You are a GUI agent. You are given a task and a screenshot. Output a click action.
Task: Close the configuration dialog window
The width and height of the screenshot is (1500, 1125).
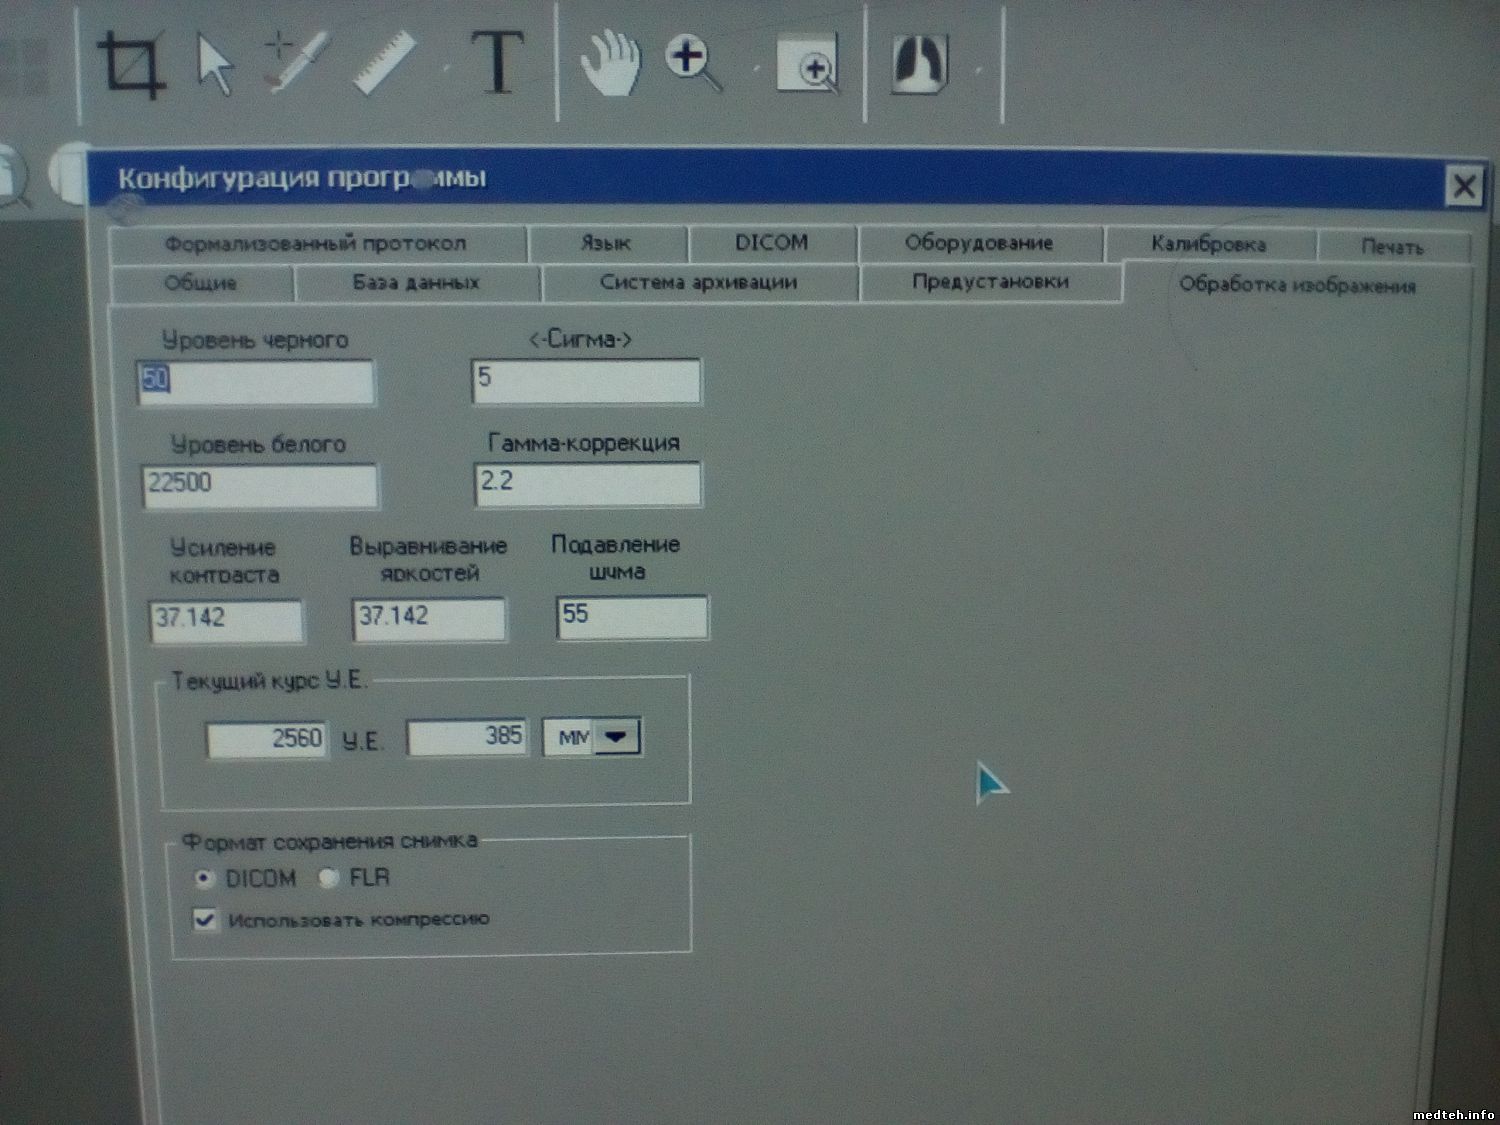1464,187
